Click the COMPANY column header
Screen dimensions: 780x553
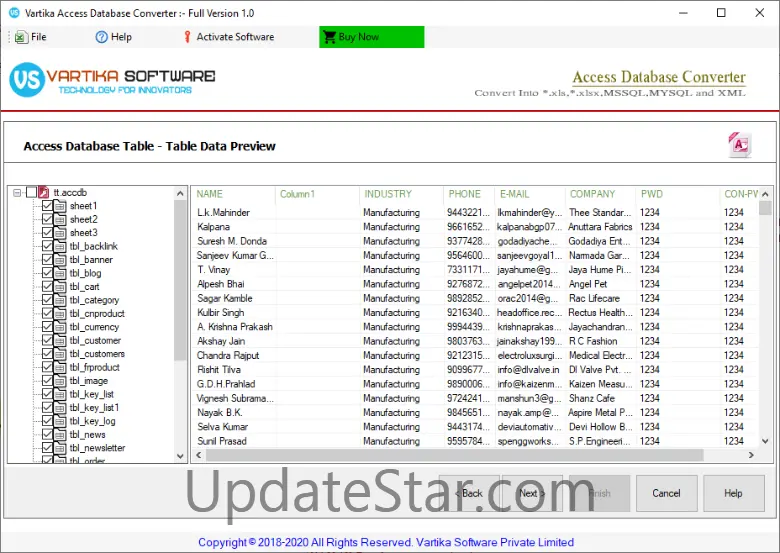point(599,194)
